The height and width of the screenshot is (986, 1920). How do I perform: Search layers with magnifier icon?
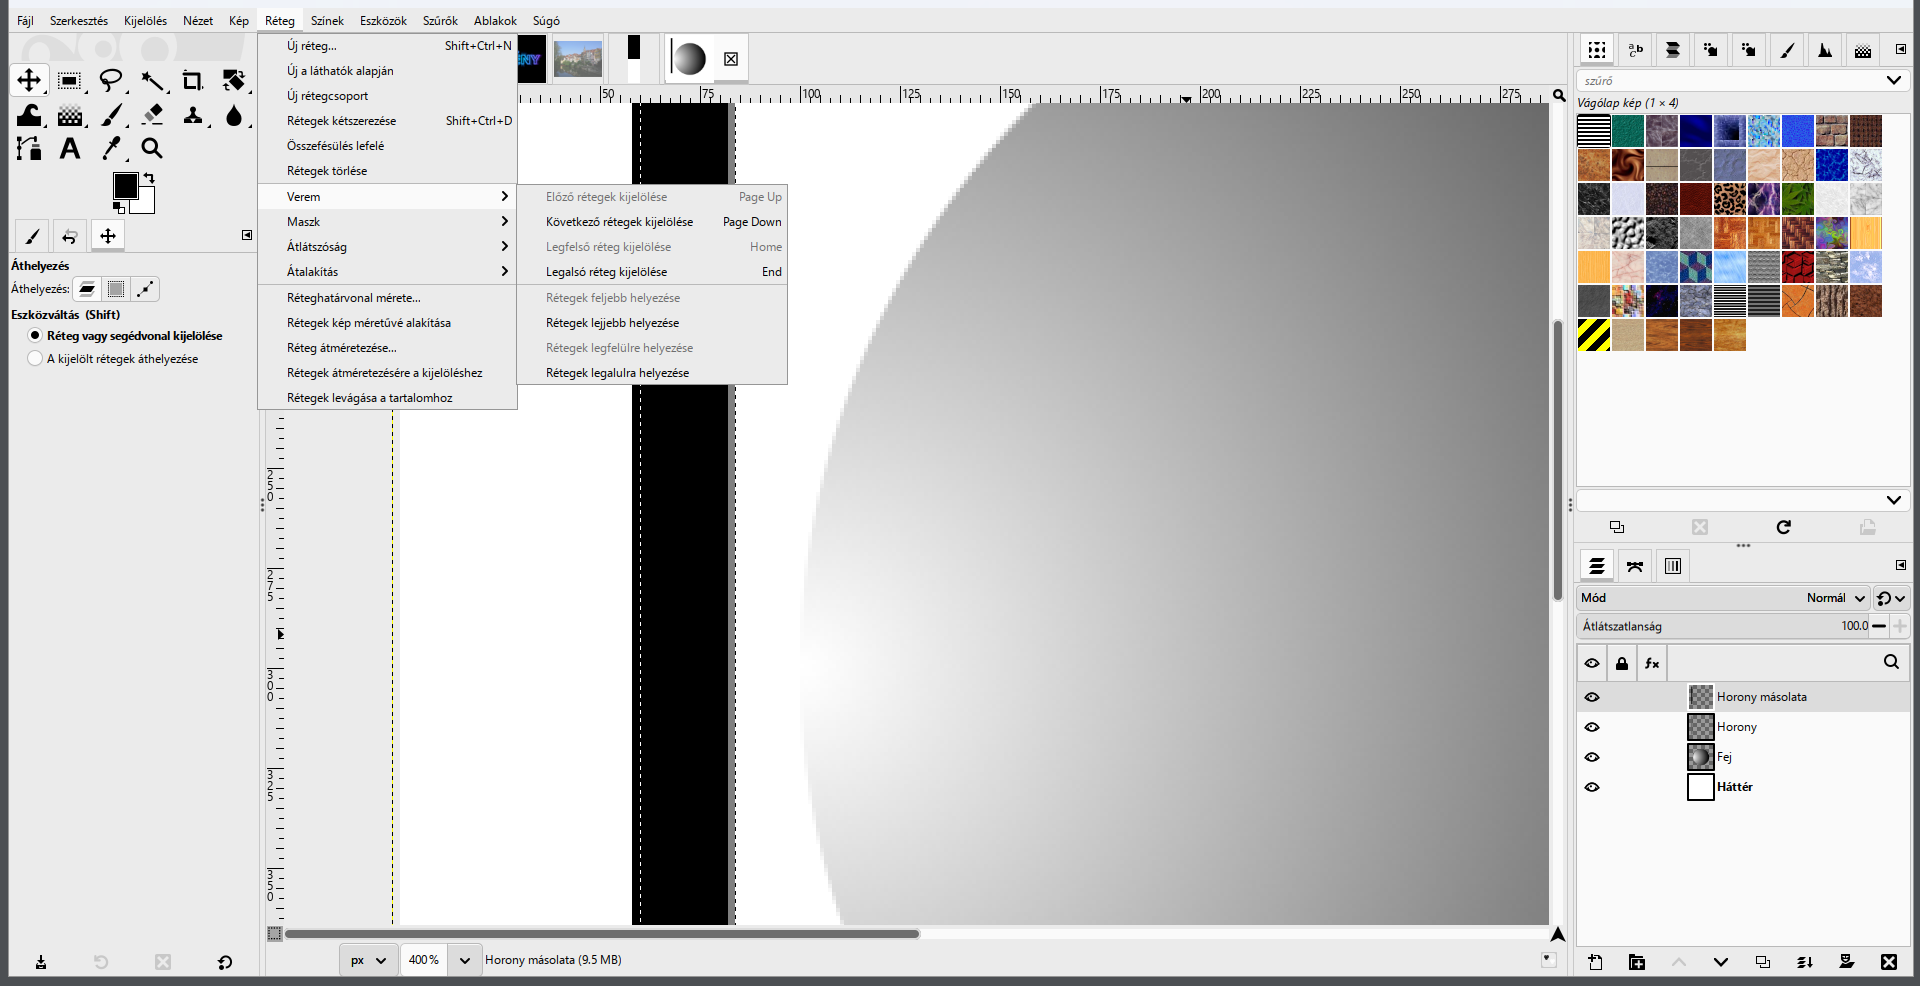(x=1891, y=662)
